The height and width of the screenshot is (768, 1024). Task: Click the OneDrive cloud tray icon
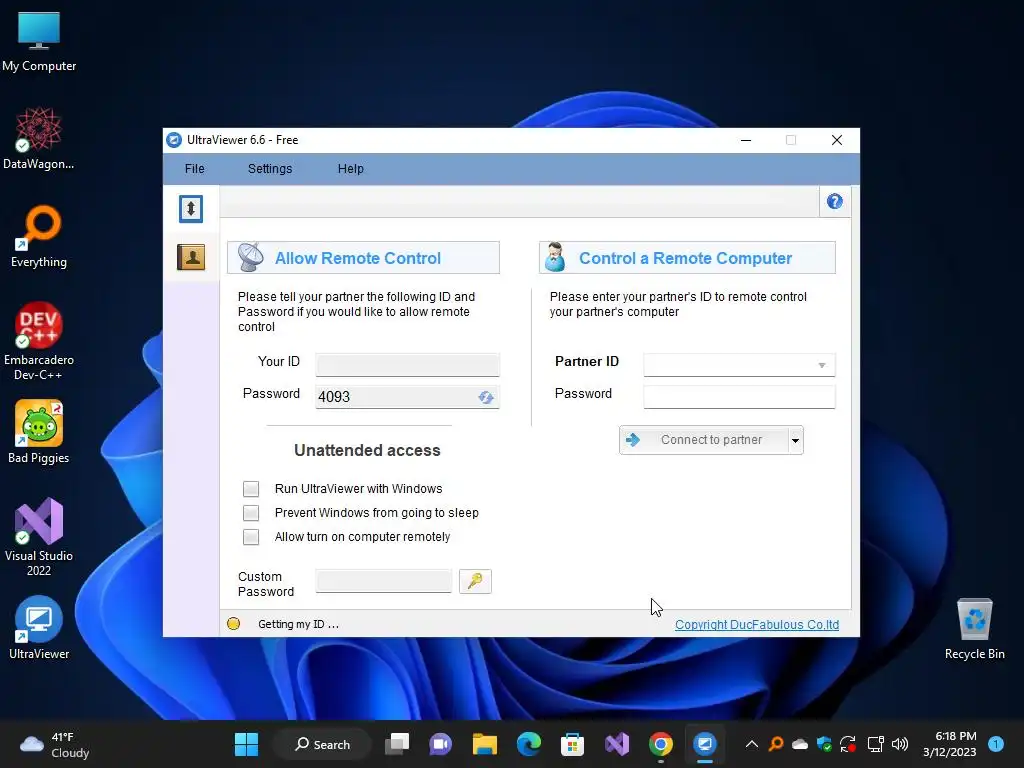pyautogui.click(x=800, y=744)
